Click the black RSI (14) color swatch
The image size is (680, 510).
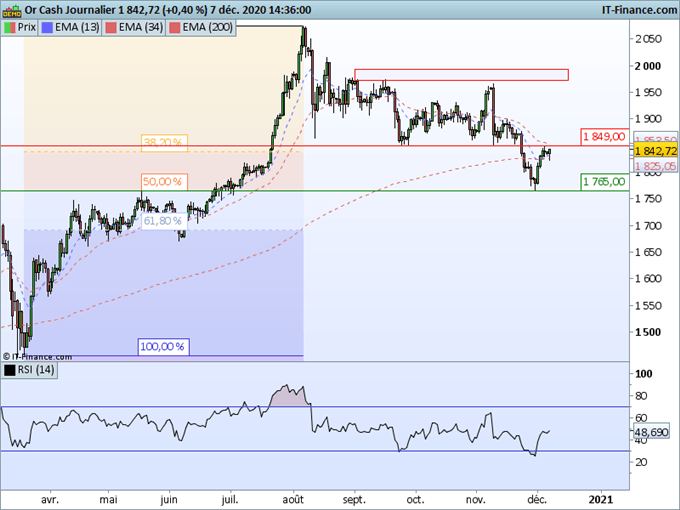click(x=10, y=370)
